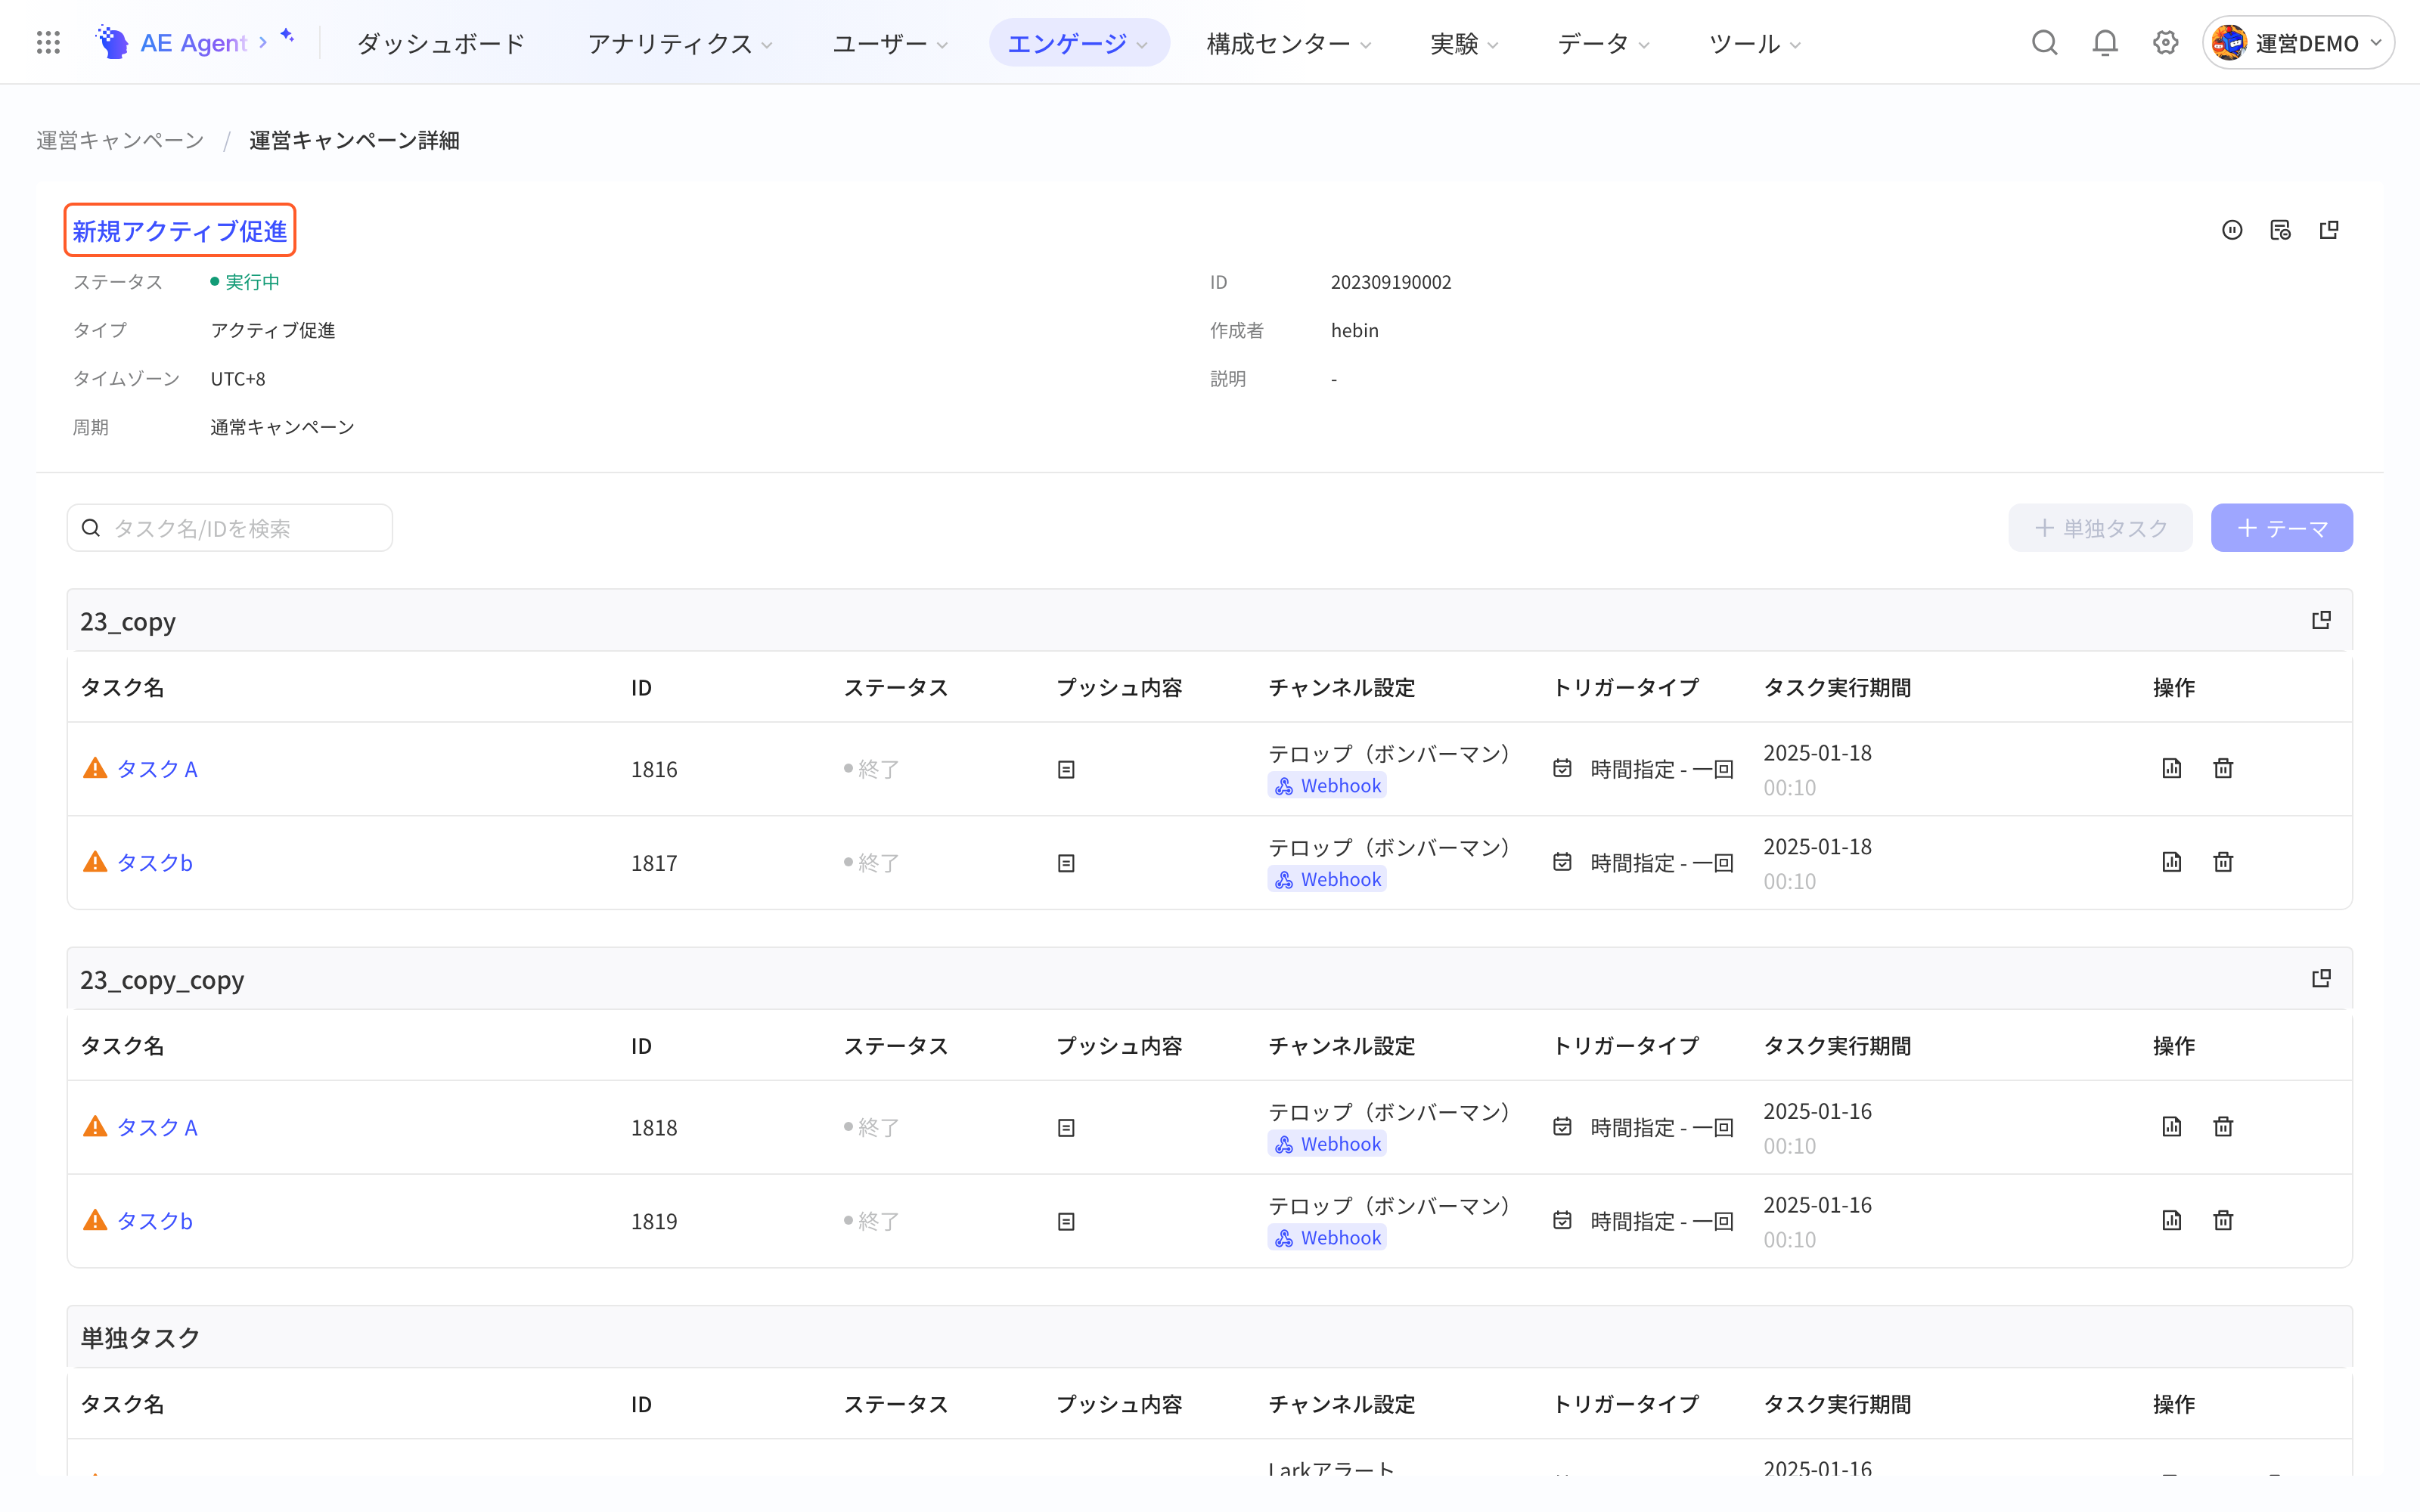
Task: Go to the ダッシュボード menu
Action: pyautogui.click(x=441, y=43)
